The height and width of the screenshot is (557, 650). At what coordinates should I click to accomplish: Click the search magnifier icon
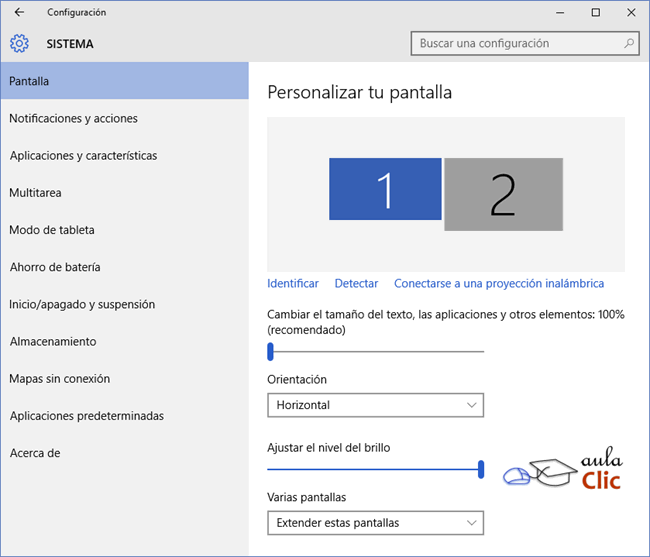point(629,43)
